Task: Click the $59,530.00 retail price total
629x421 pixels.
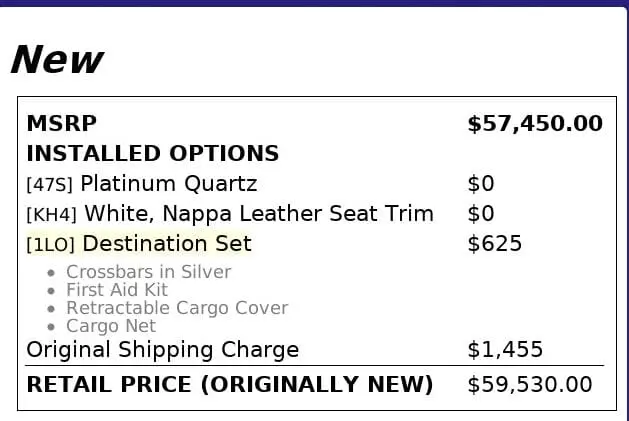Action: [x=529, y=385]
